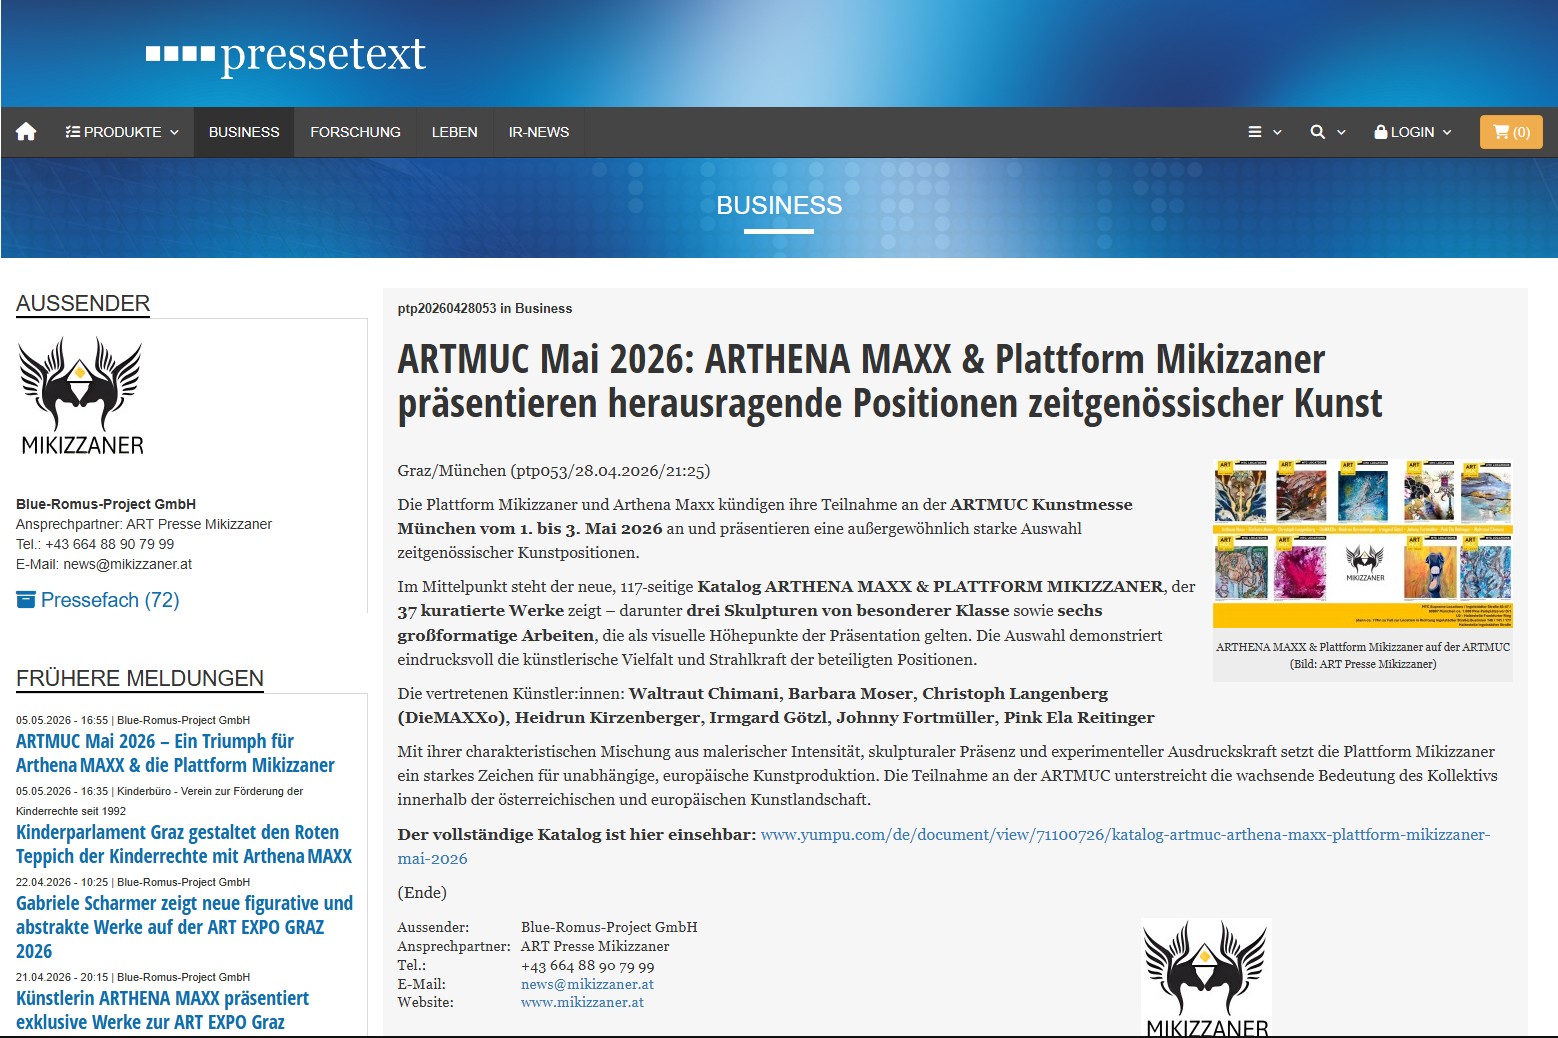Click the '(Ende)' text
The width and height of the screenshot is (1558, 1038).
422,892
